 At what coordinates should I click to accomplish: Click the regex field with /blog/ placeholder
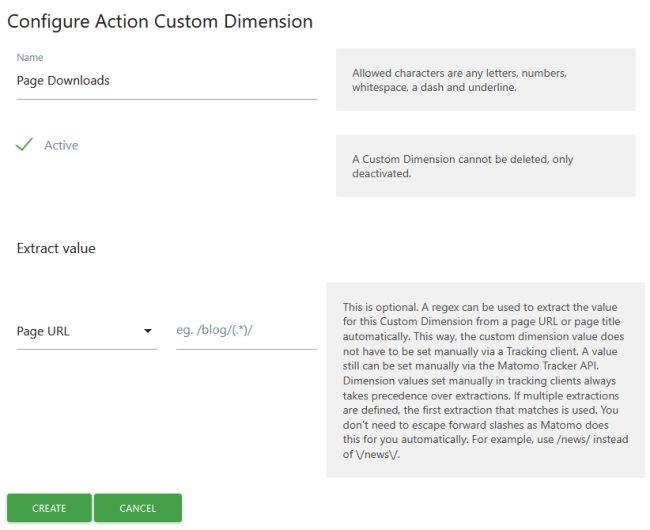pyautogui.click(x=246, y=331)
